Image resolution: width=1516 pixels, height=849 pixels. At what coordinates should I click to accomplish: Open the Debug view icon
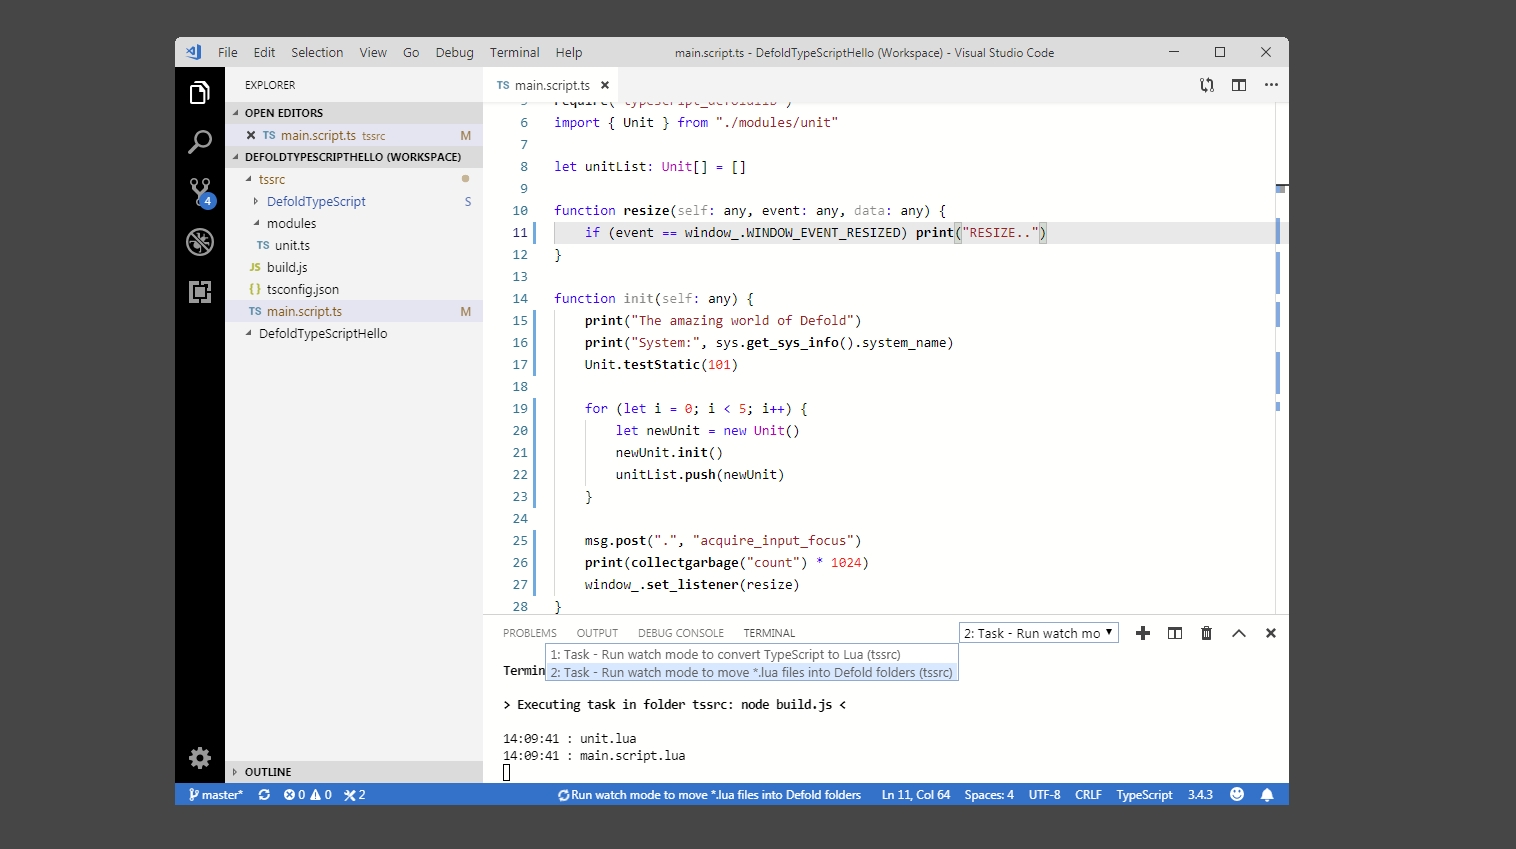[x=200, y=242]
